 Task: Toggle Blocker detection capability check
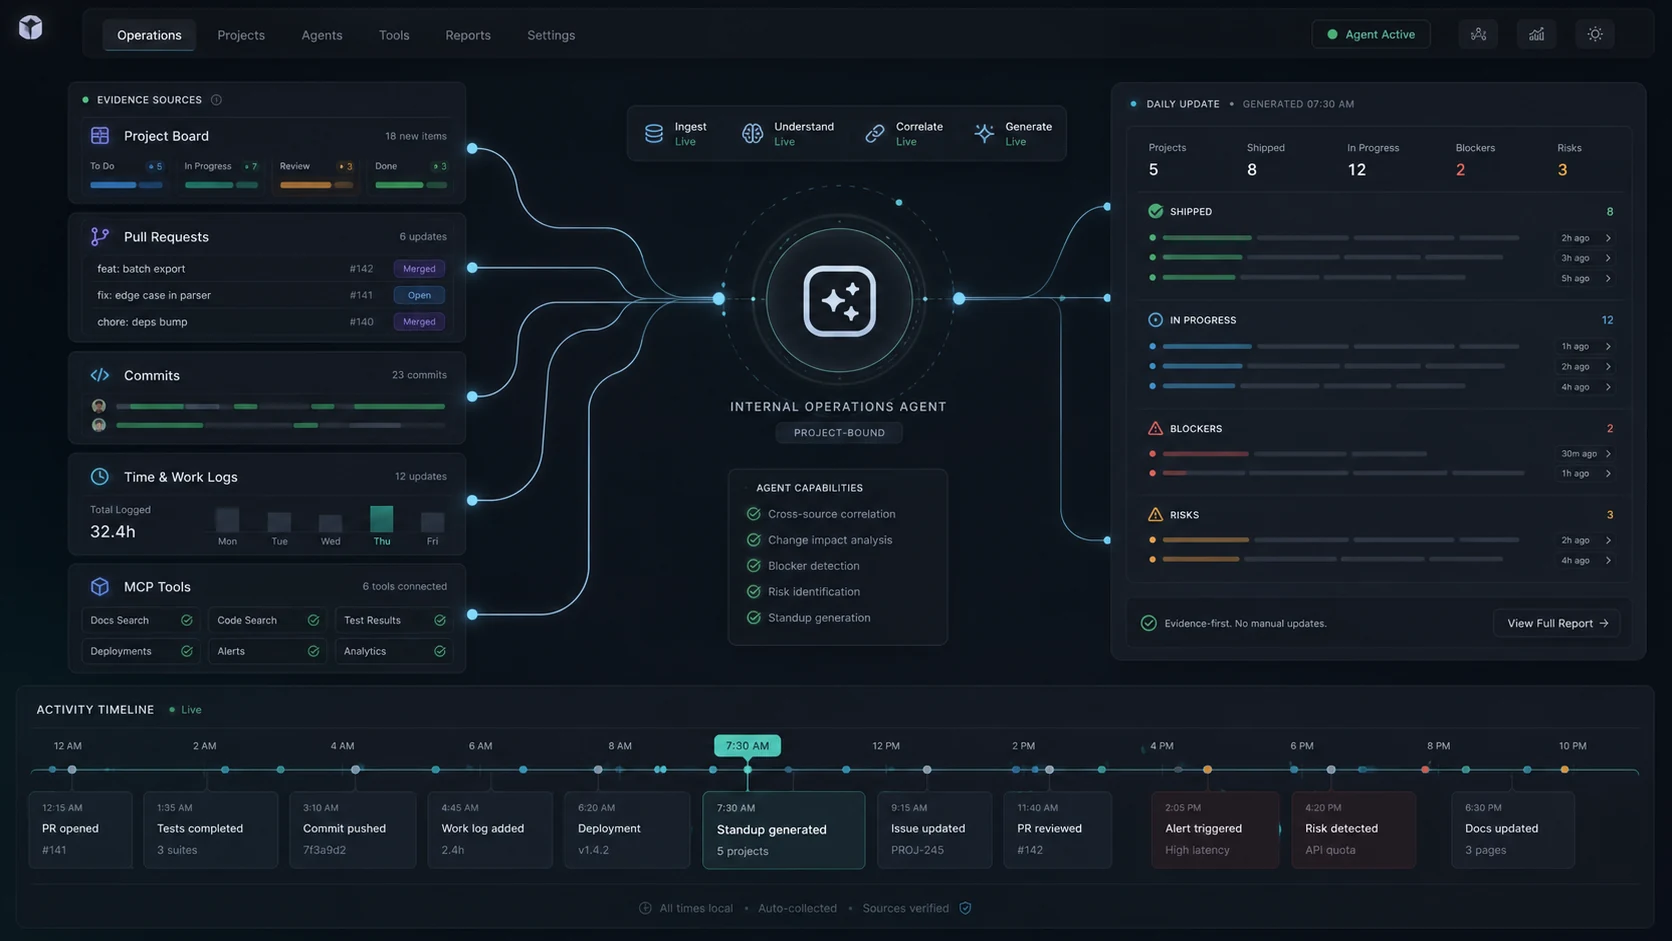[754, 566]
